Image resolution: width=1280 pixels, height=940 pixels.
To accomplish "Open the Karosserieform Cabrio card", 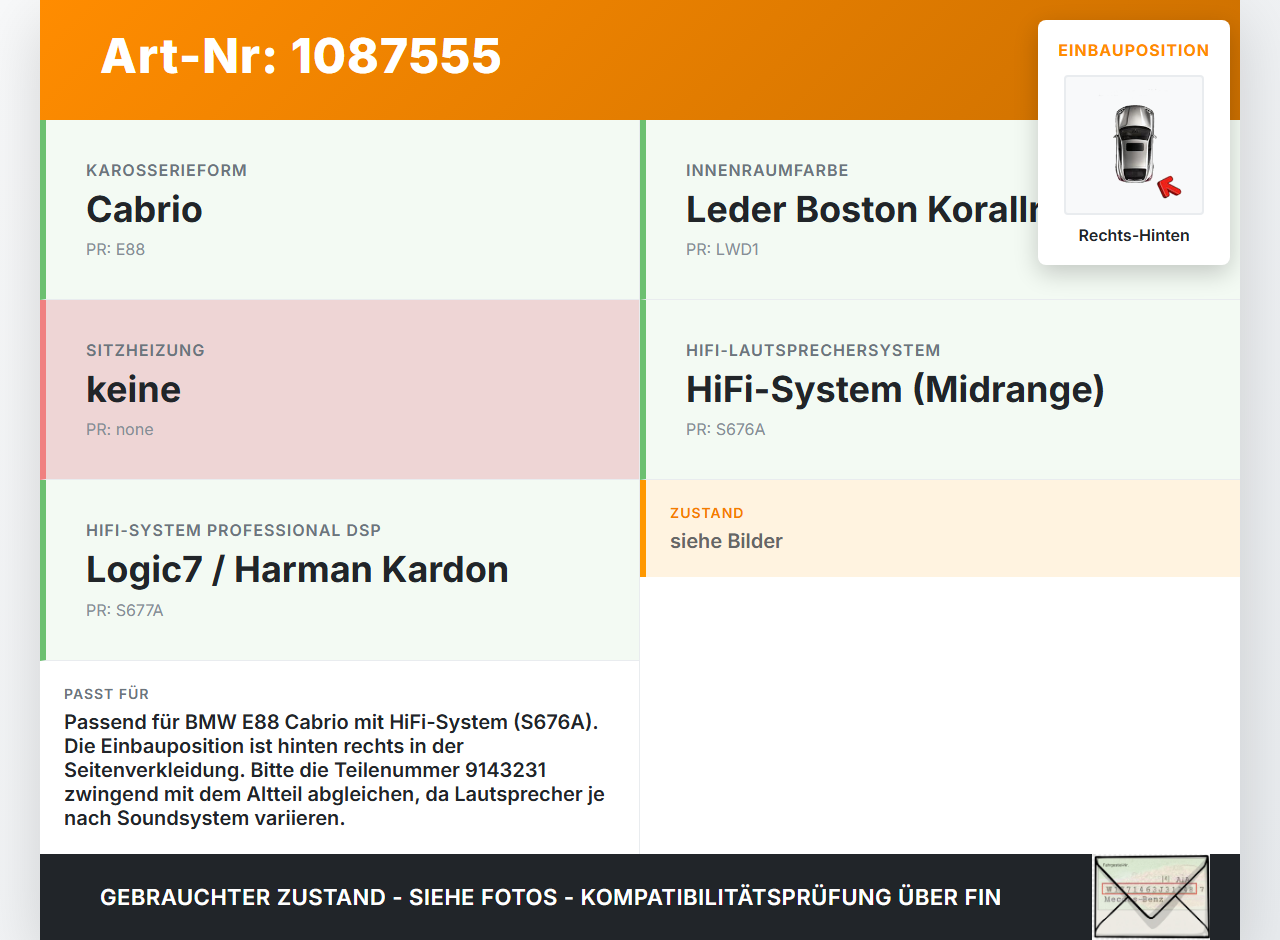I will tap(340, 210).
